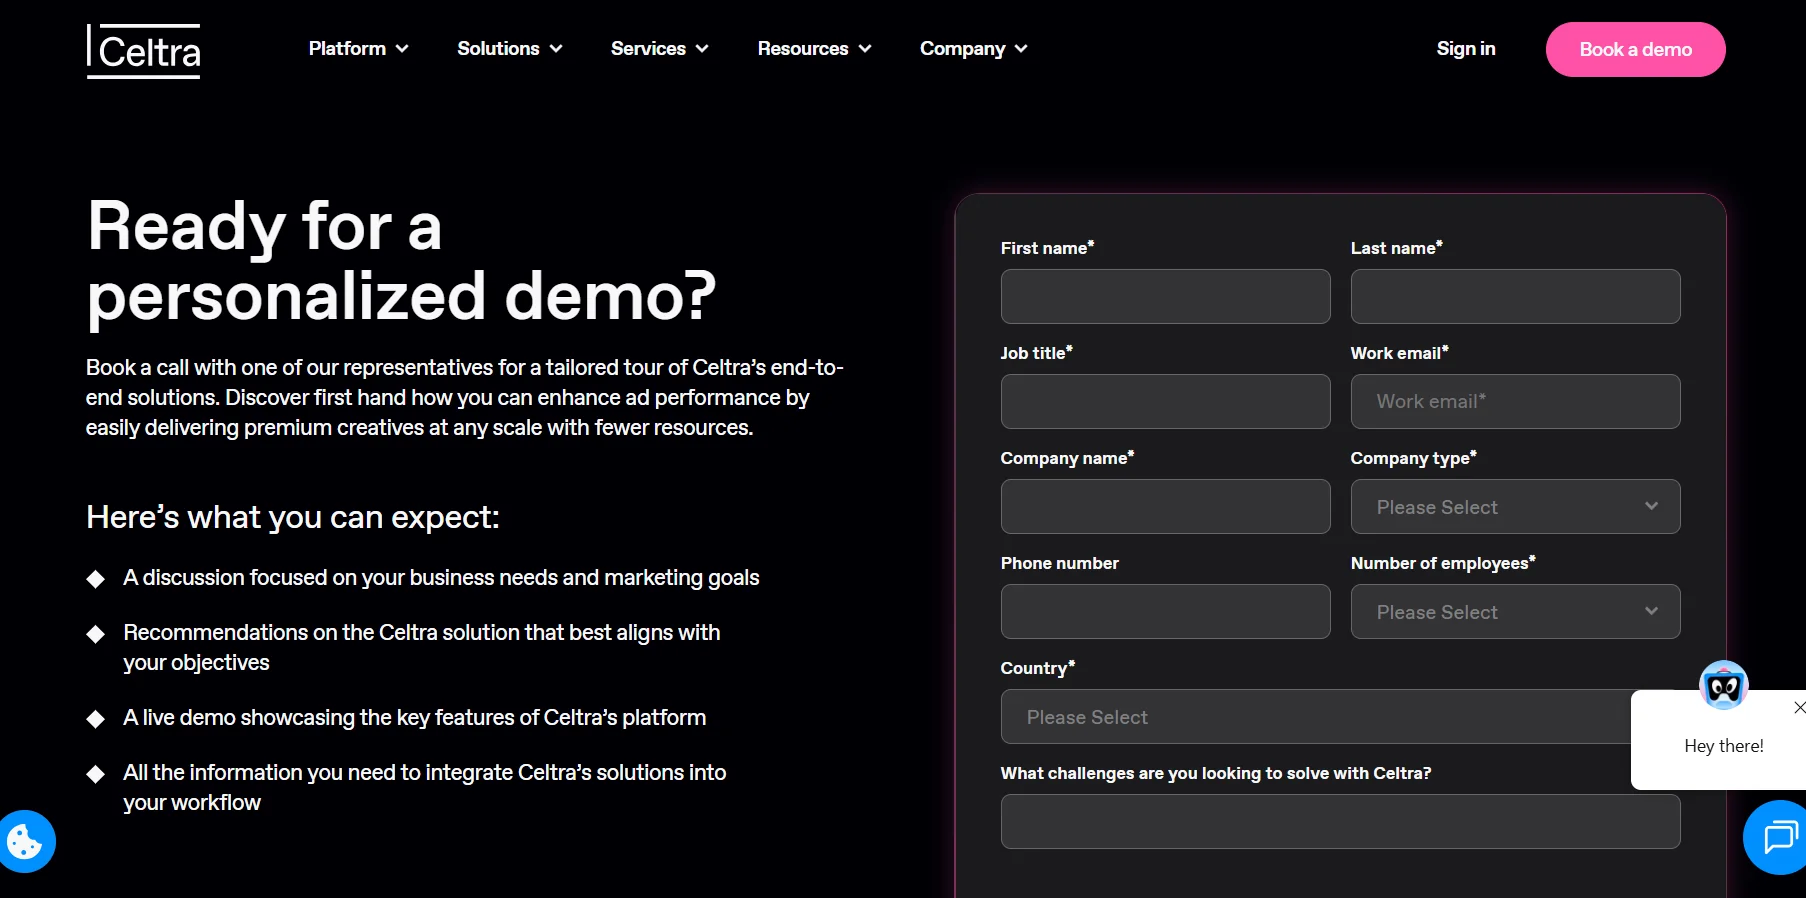Click the Sign in link
1806x898 pixels.
pos(1466,48)
